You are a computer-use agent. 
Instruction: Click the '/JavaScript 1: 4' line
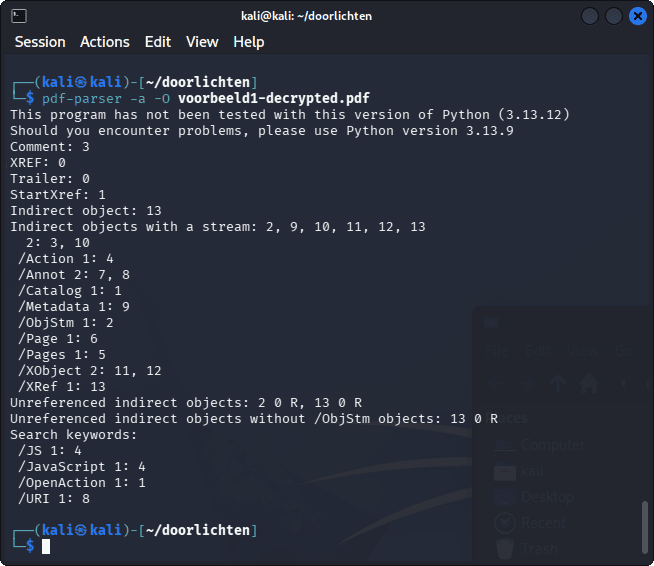(x=82, y=466)
